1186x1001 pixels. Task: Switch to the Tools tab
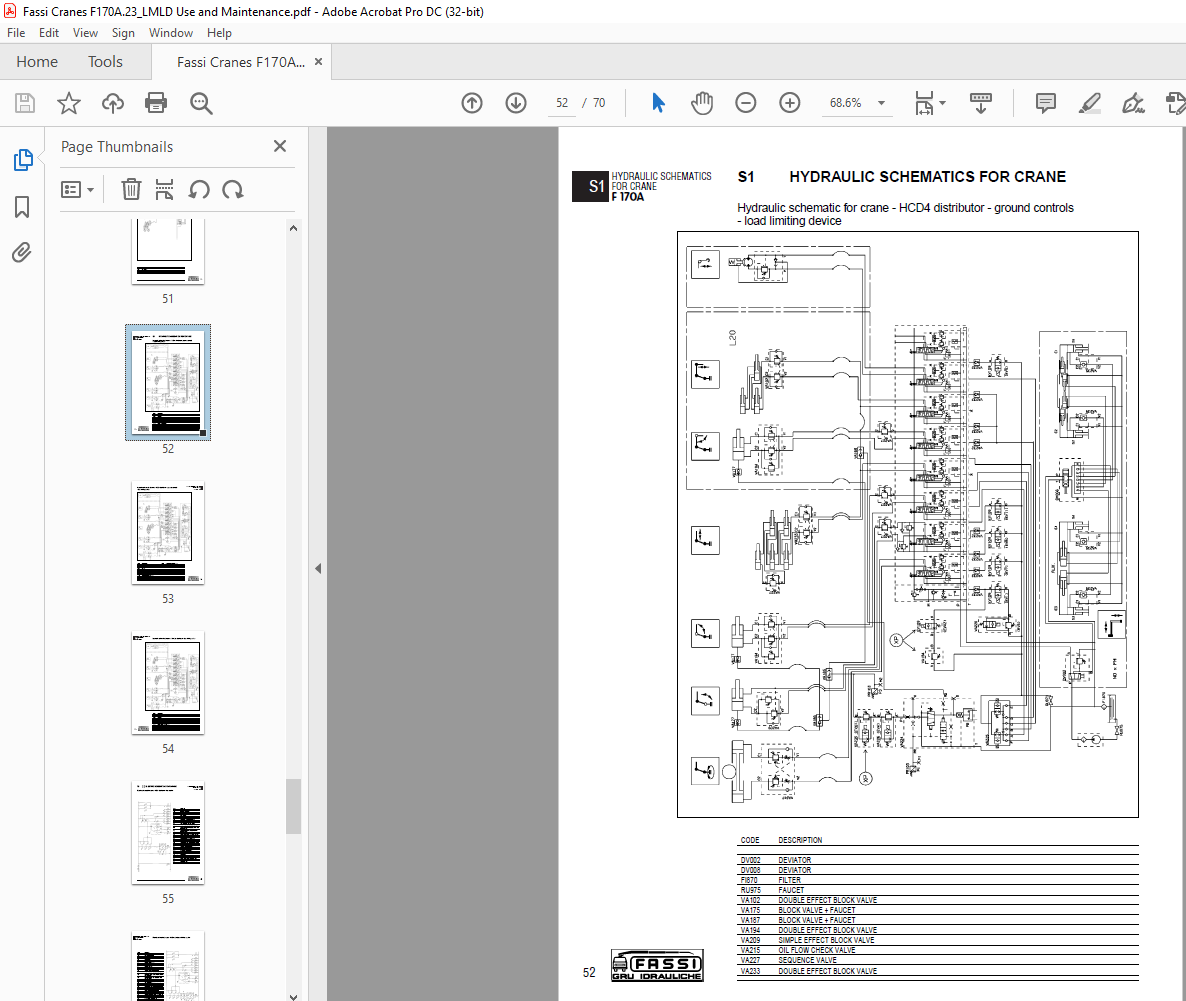tap(105, 62)
